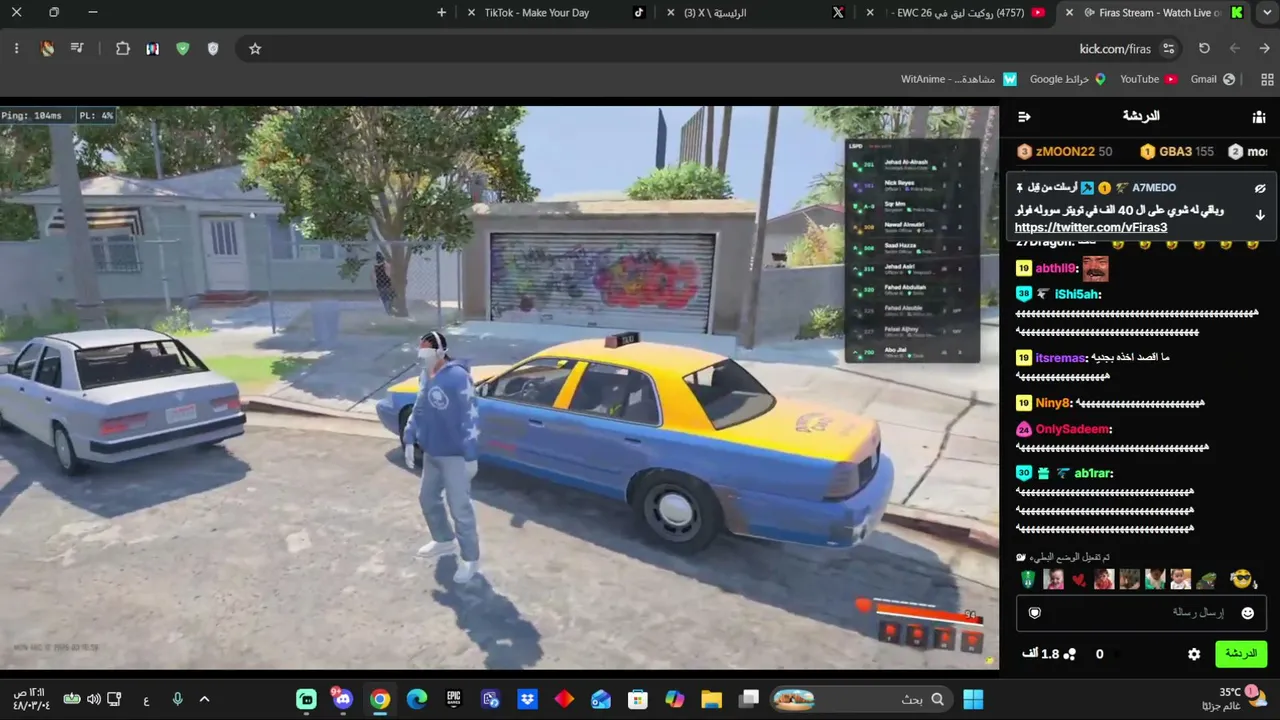The width and height of the screenshot is (1280, 720).
Task: Click the green shield extension icon
Action: click(182, 48)
